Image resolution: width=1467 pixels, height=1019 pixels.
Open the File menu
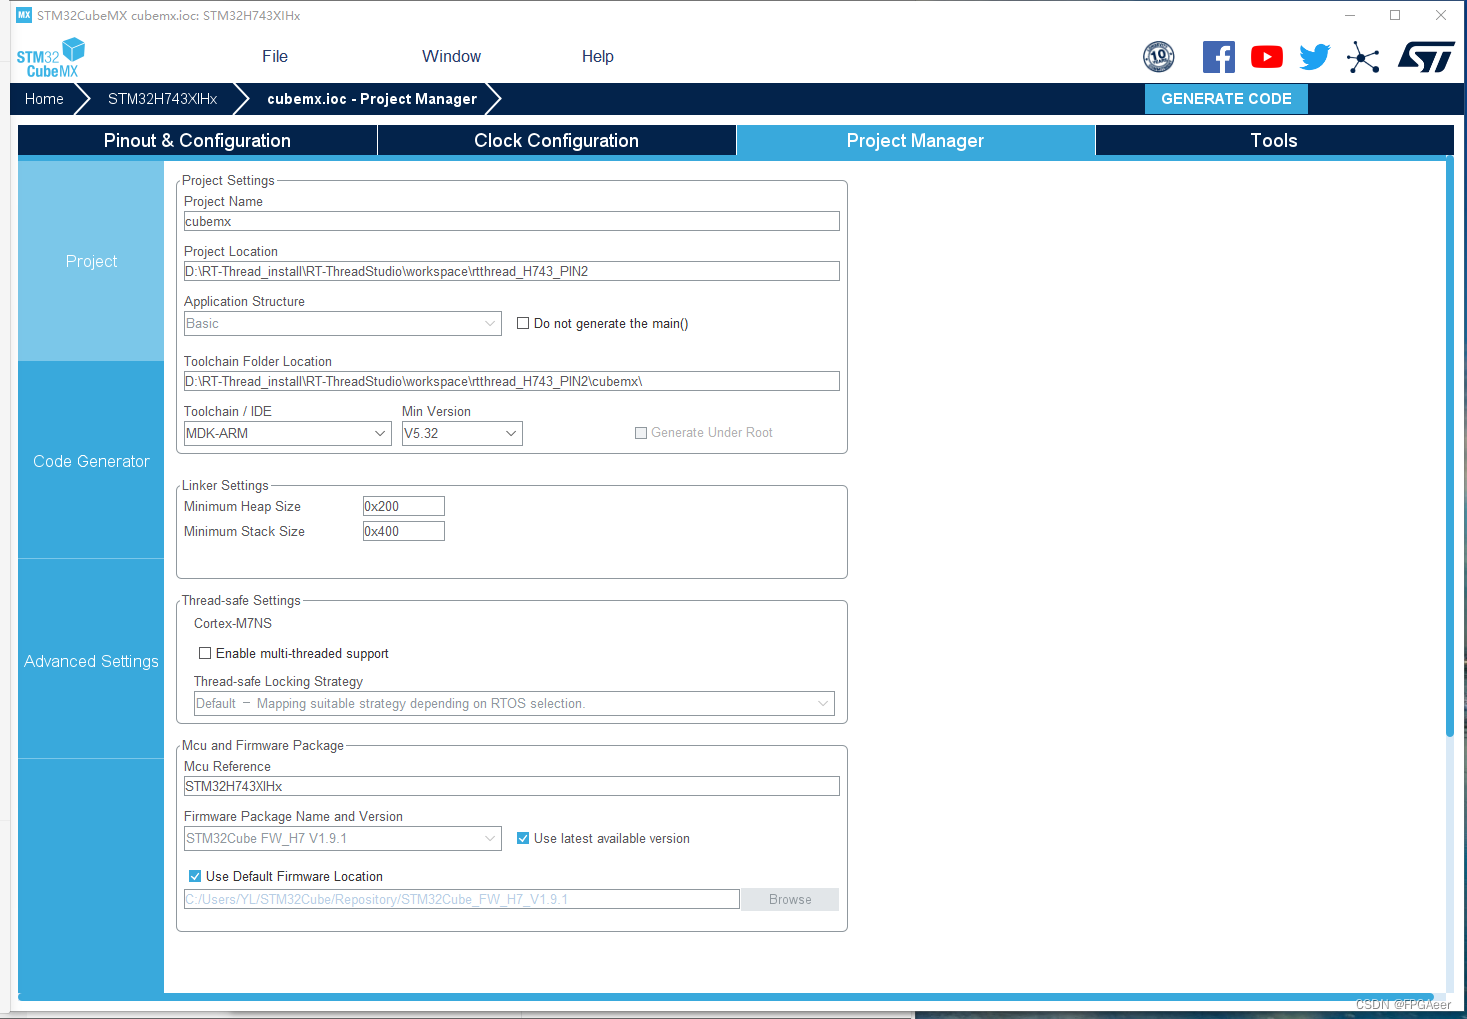click(x=275, y=57)
